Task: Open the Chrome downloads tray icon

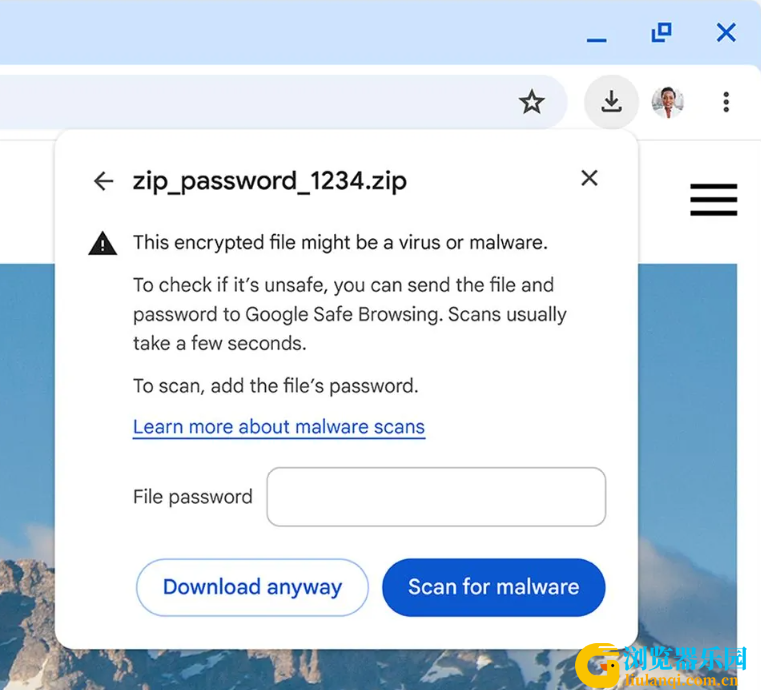Action: (x=611, y=102)
